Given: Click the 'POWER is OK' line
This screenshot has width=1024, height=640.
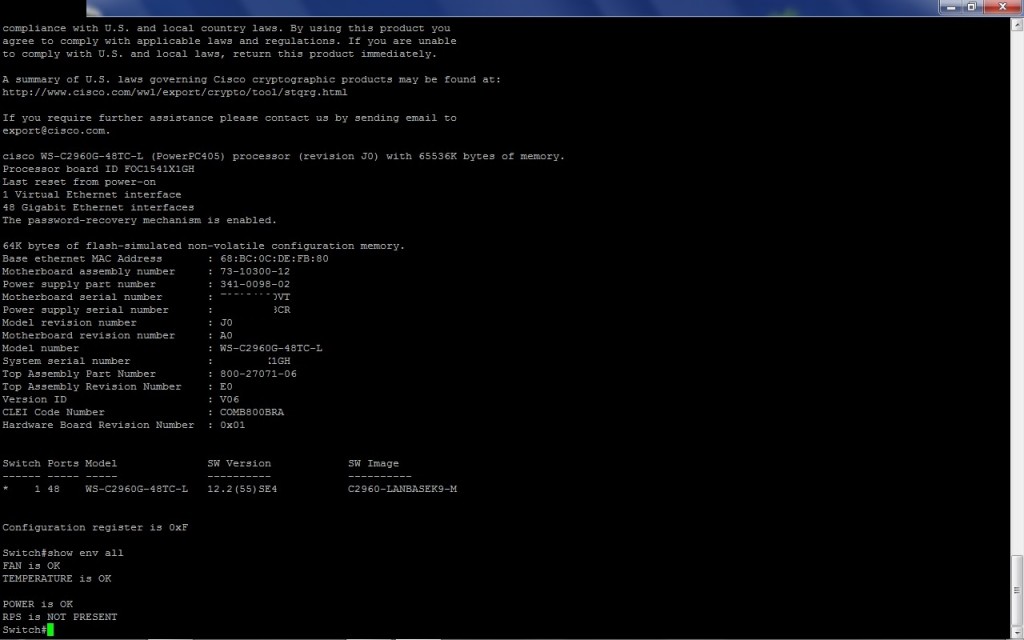Looking at the screenshot, I should click(37, 604).
